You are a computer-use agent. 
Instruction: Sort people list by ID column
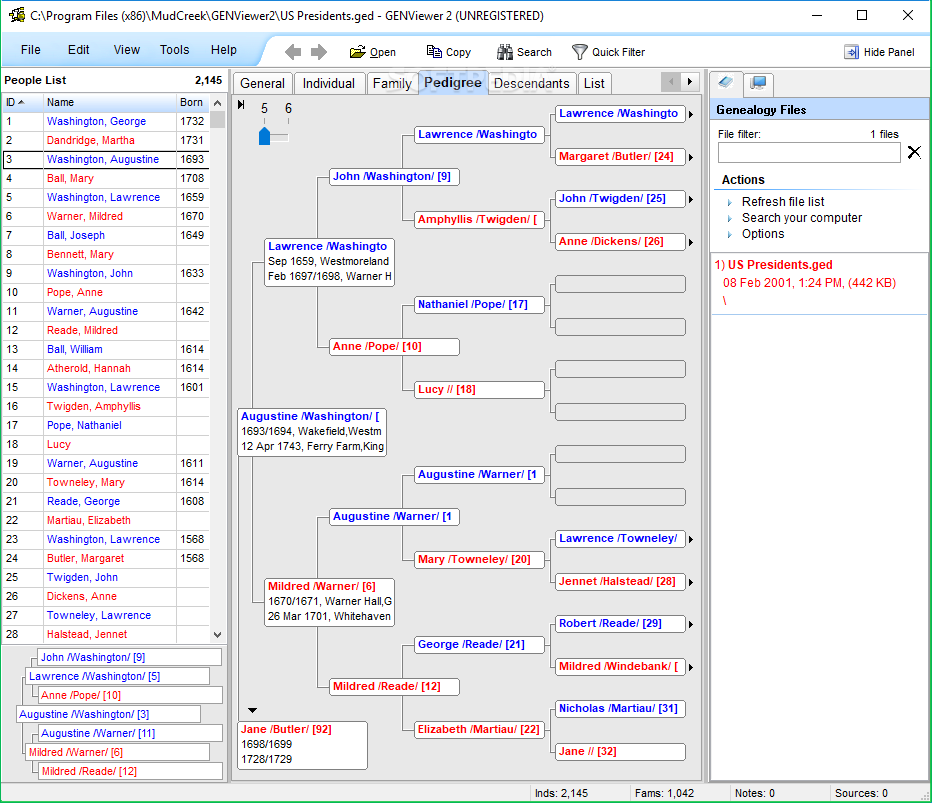[x=23, y=102]
